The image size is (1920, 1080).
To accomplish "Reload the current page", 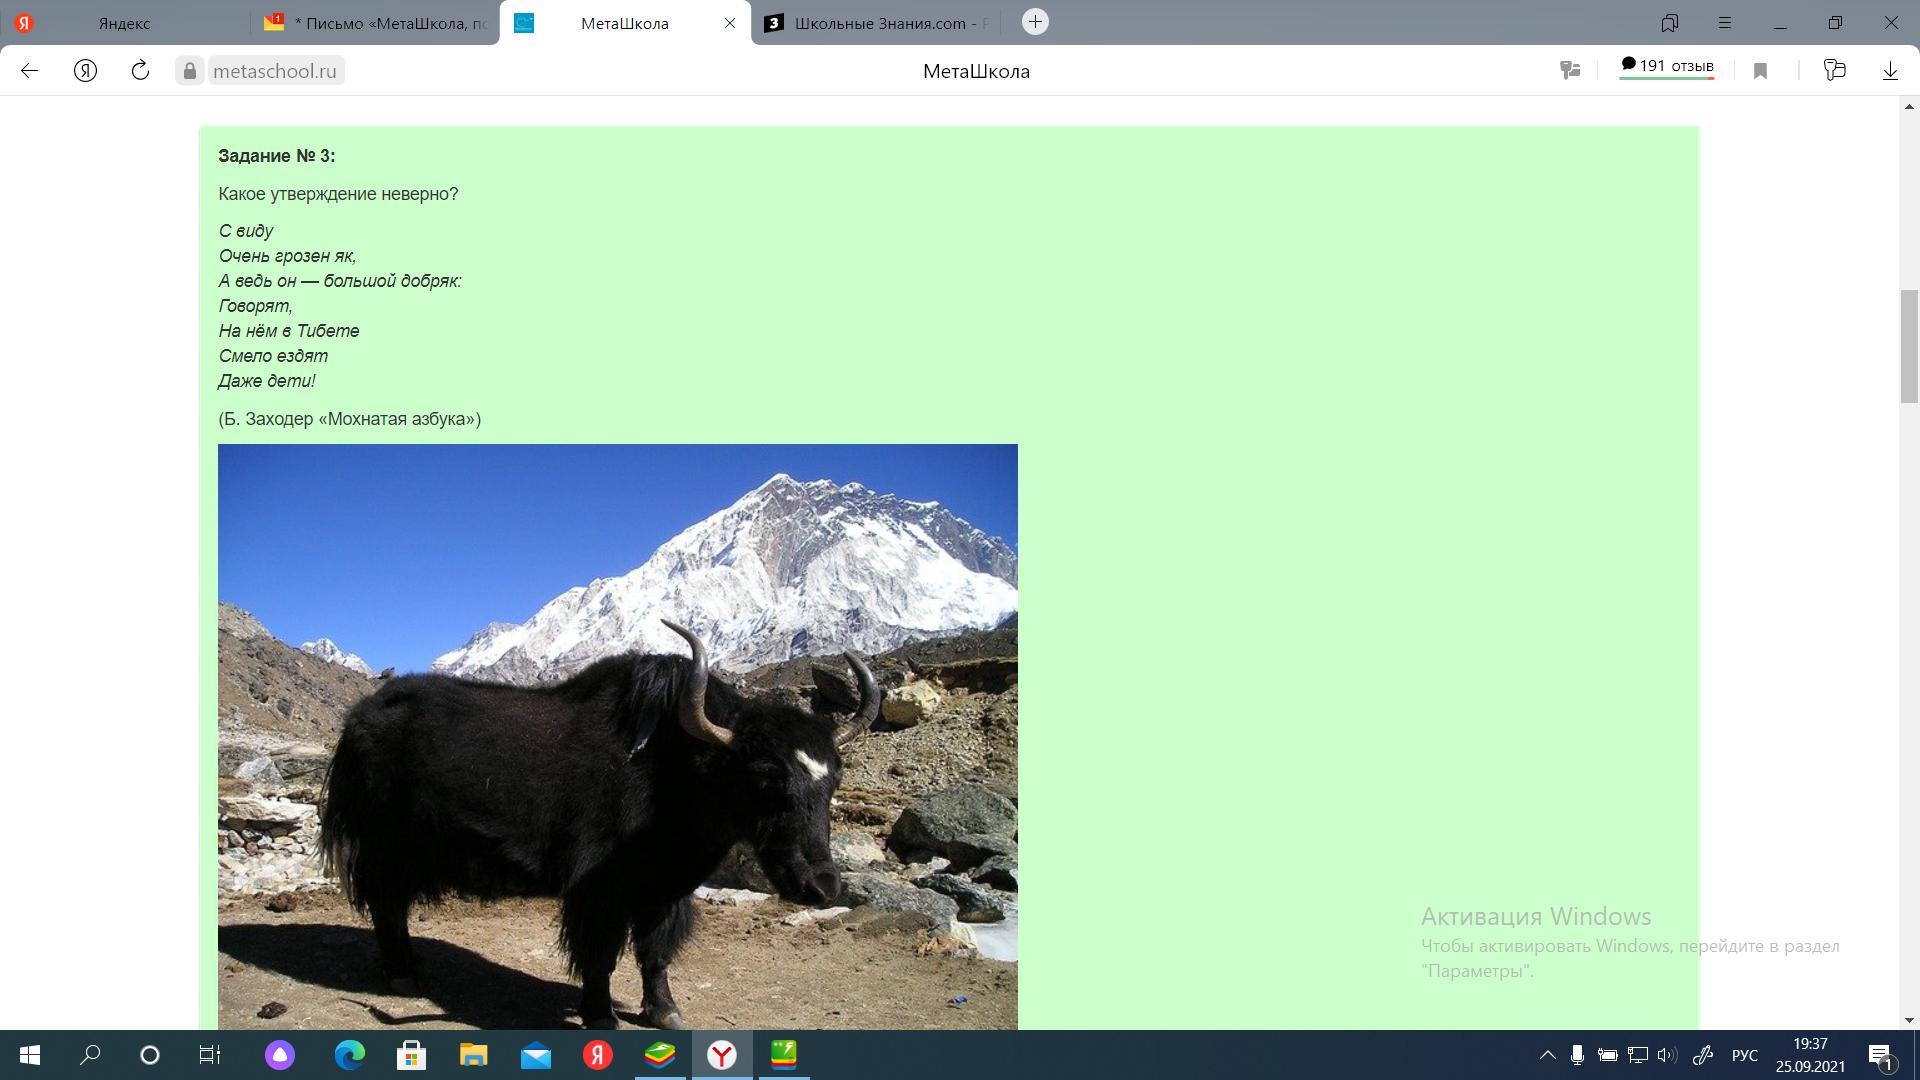I will point(140,70).
